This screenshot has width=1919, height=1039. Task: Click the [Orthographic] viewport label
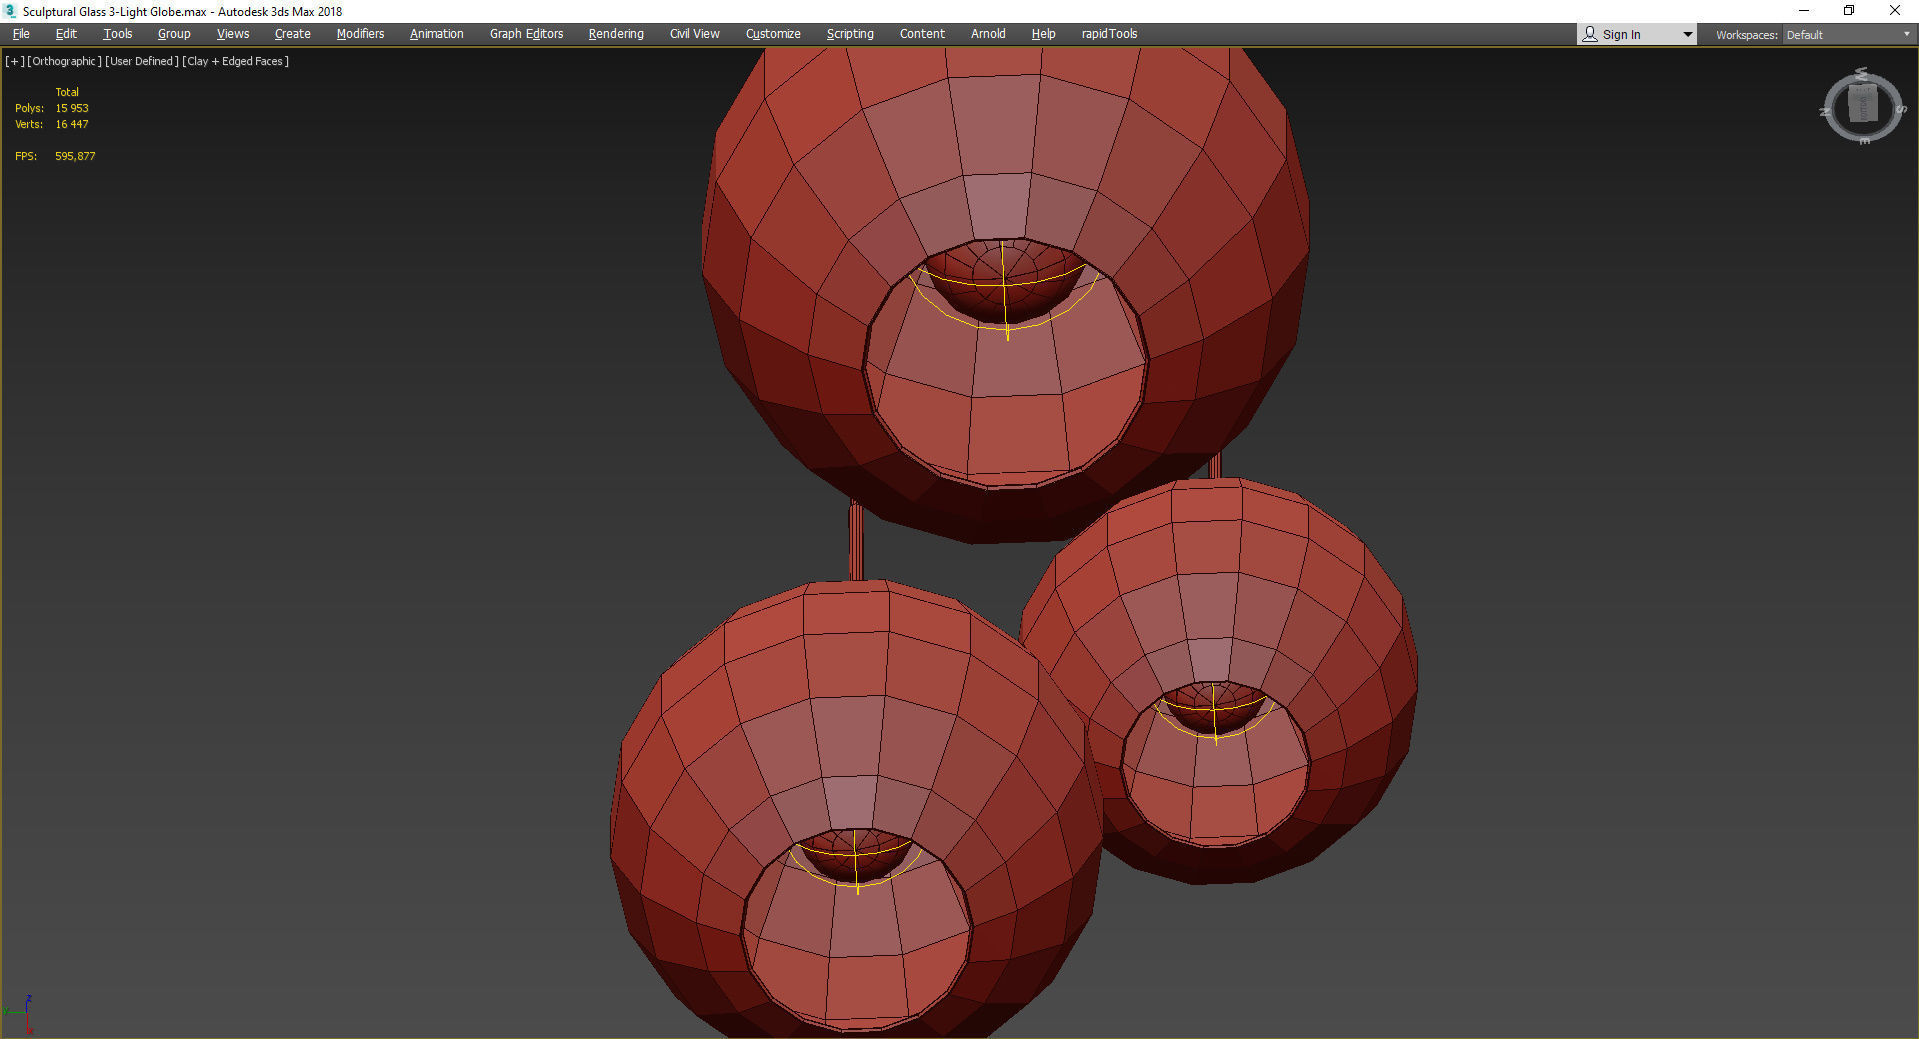64,61
